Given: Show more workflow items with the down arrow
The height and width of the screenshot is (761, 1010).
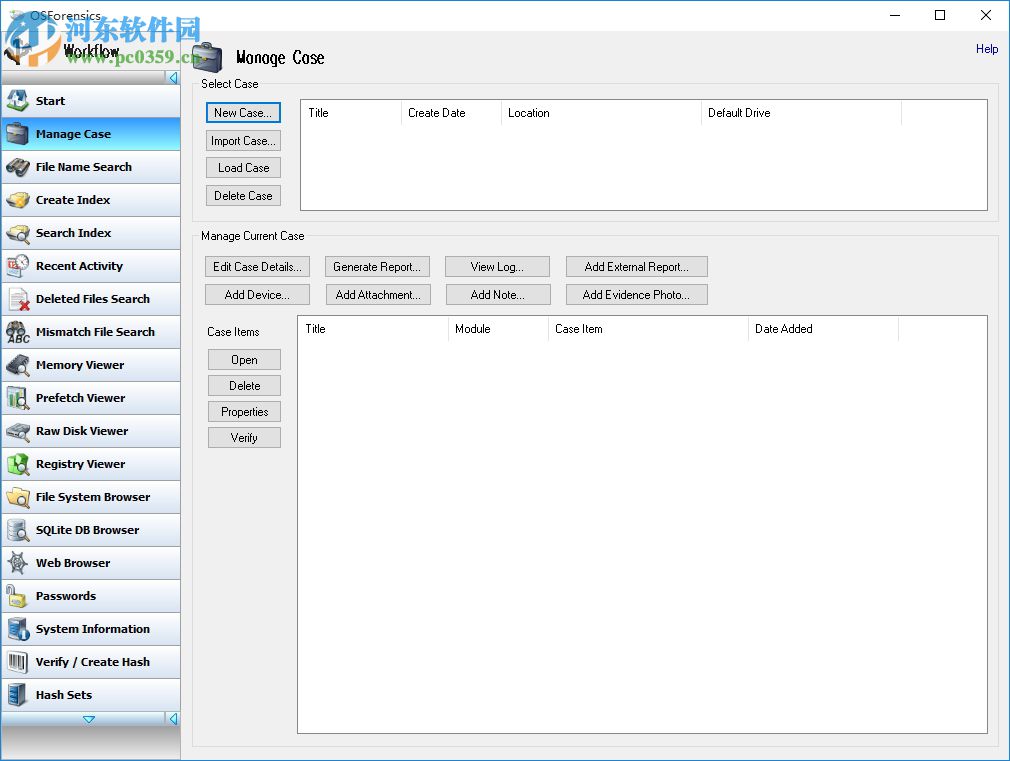Looking at the screenshot, I should click(89, 719).
